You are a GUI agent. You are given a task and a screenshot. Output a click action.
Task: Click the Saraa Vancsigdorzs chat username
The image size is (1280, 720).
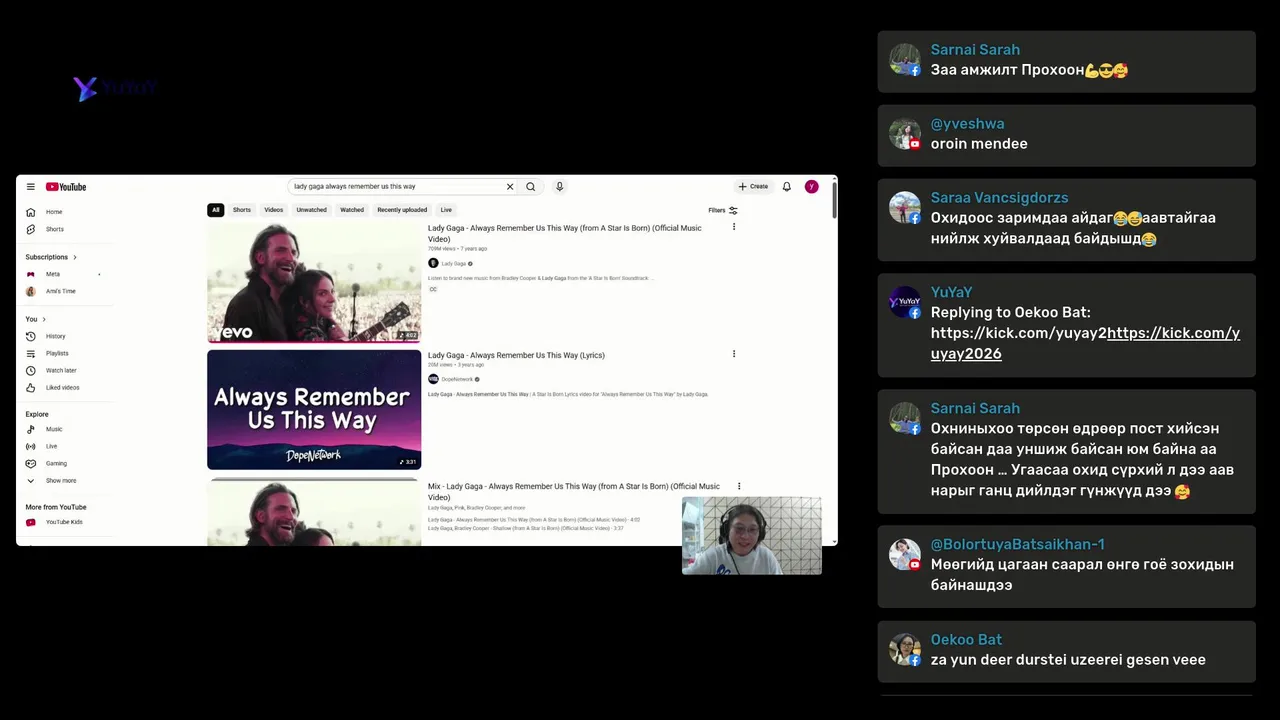[999, 198]
